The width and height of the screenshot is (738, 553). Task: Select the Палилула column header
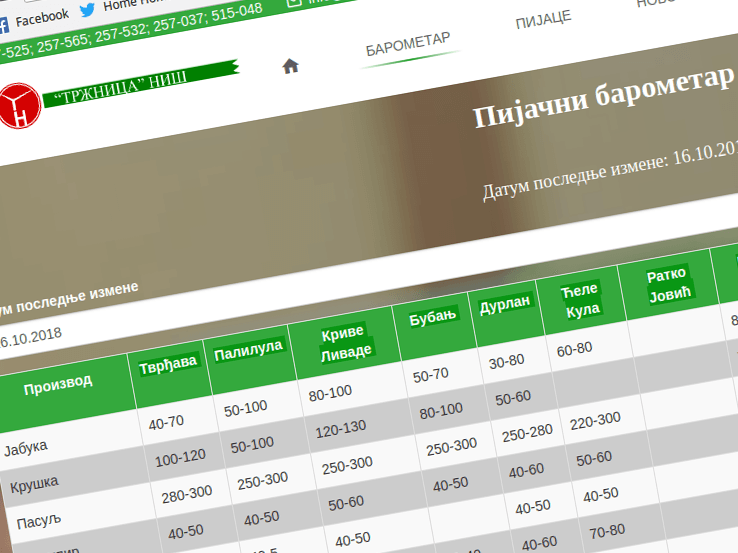248,348
